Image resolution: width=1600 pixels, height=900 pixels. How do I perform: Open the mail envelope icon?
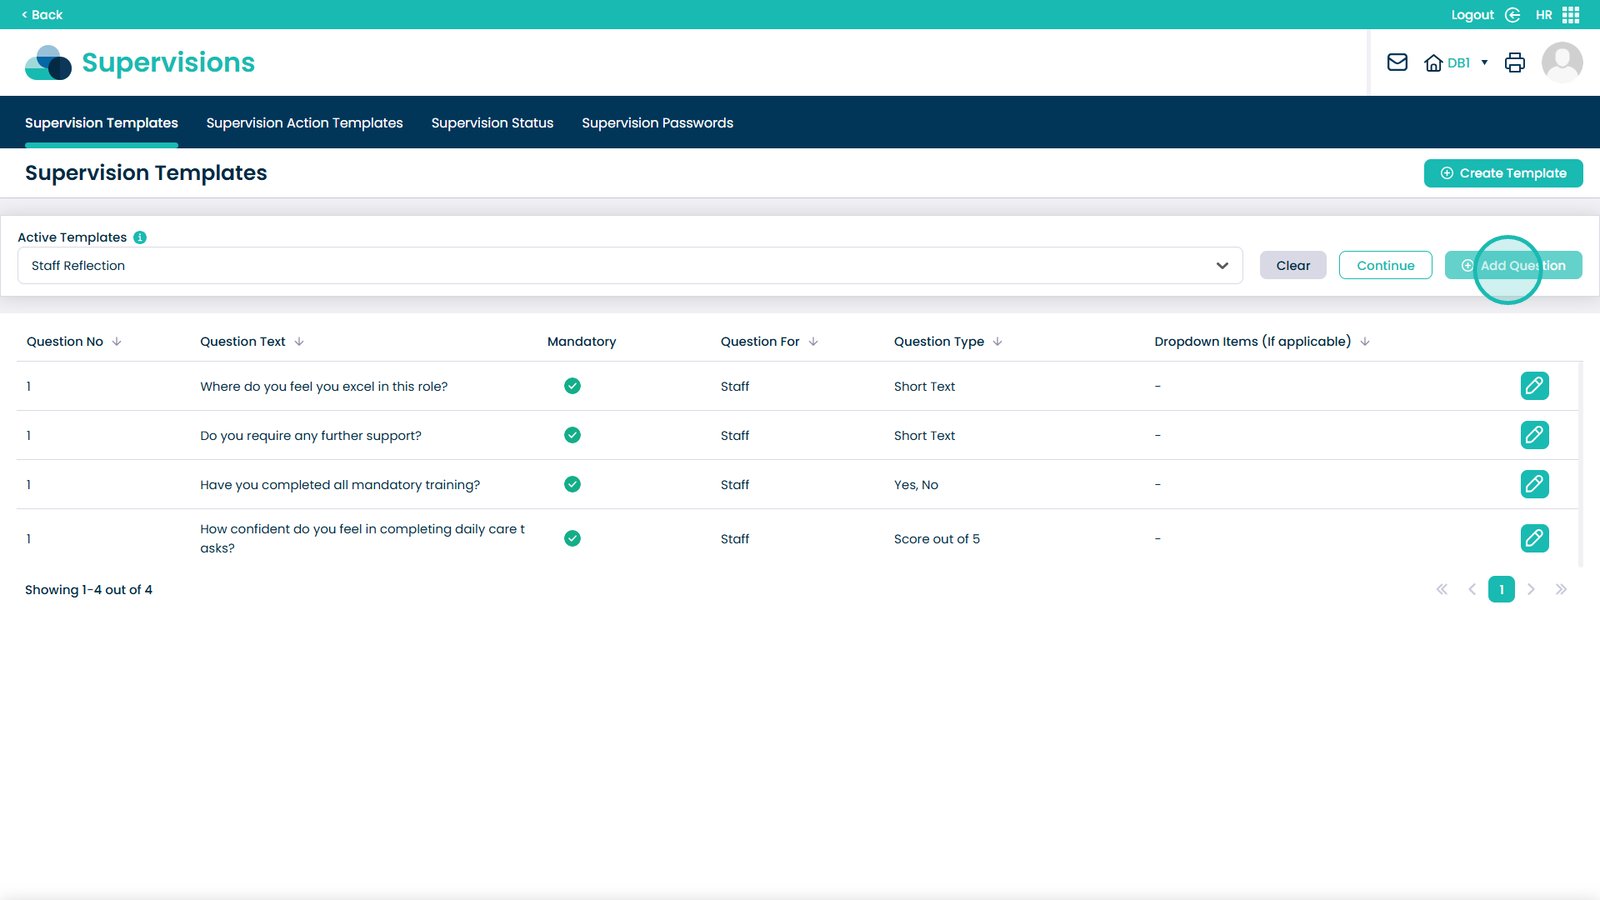click(1397, 63)
